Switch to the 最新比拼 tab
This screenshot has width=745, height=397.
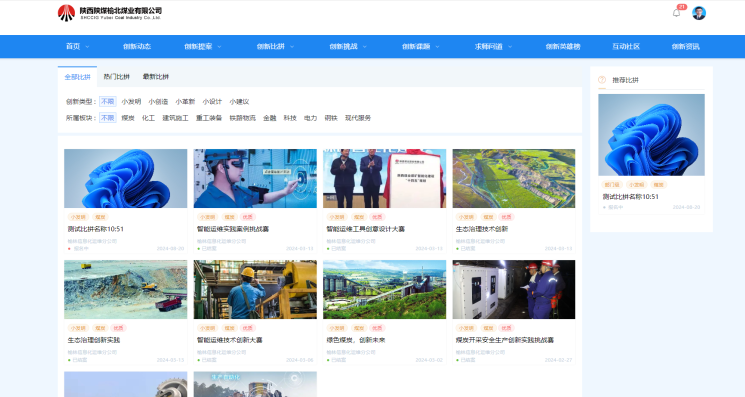tap(155, 76)
